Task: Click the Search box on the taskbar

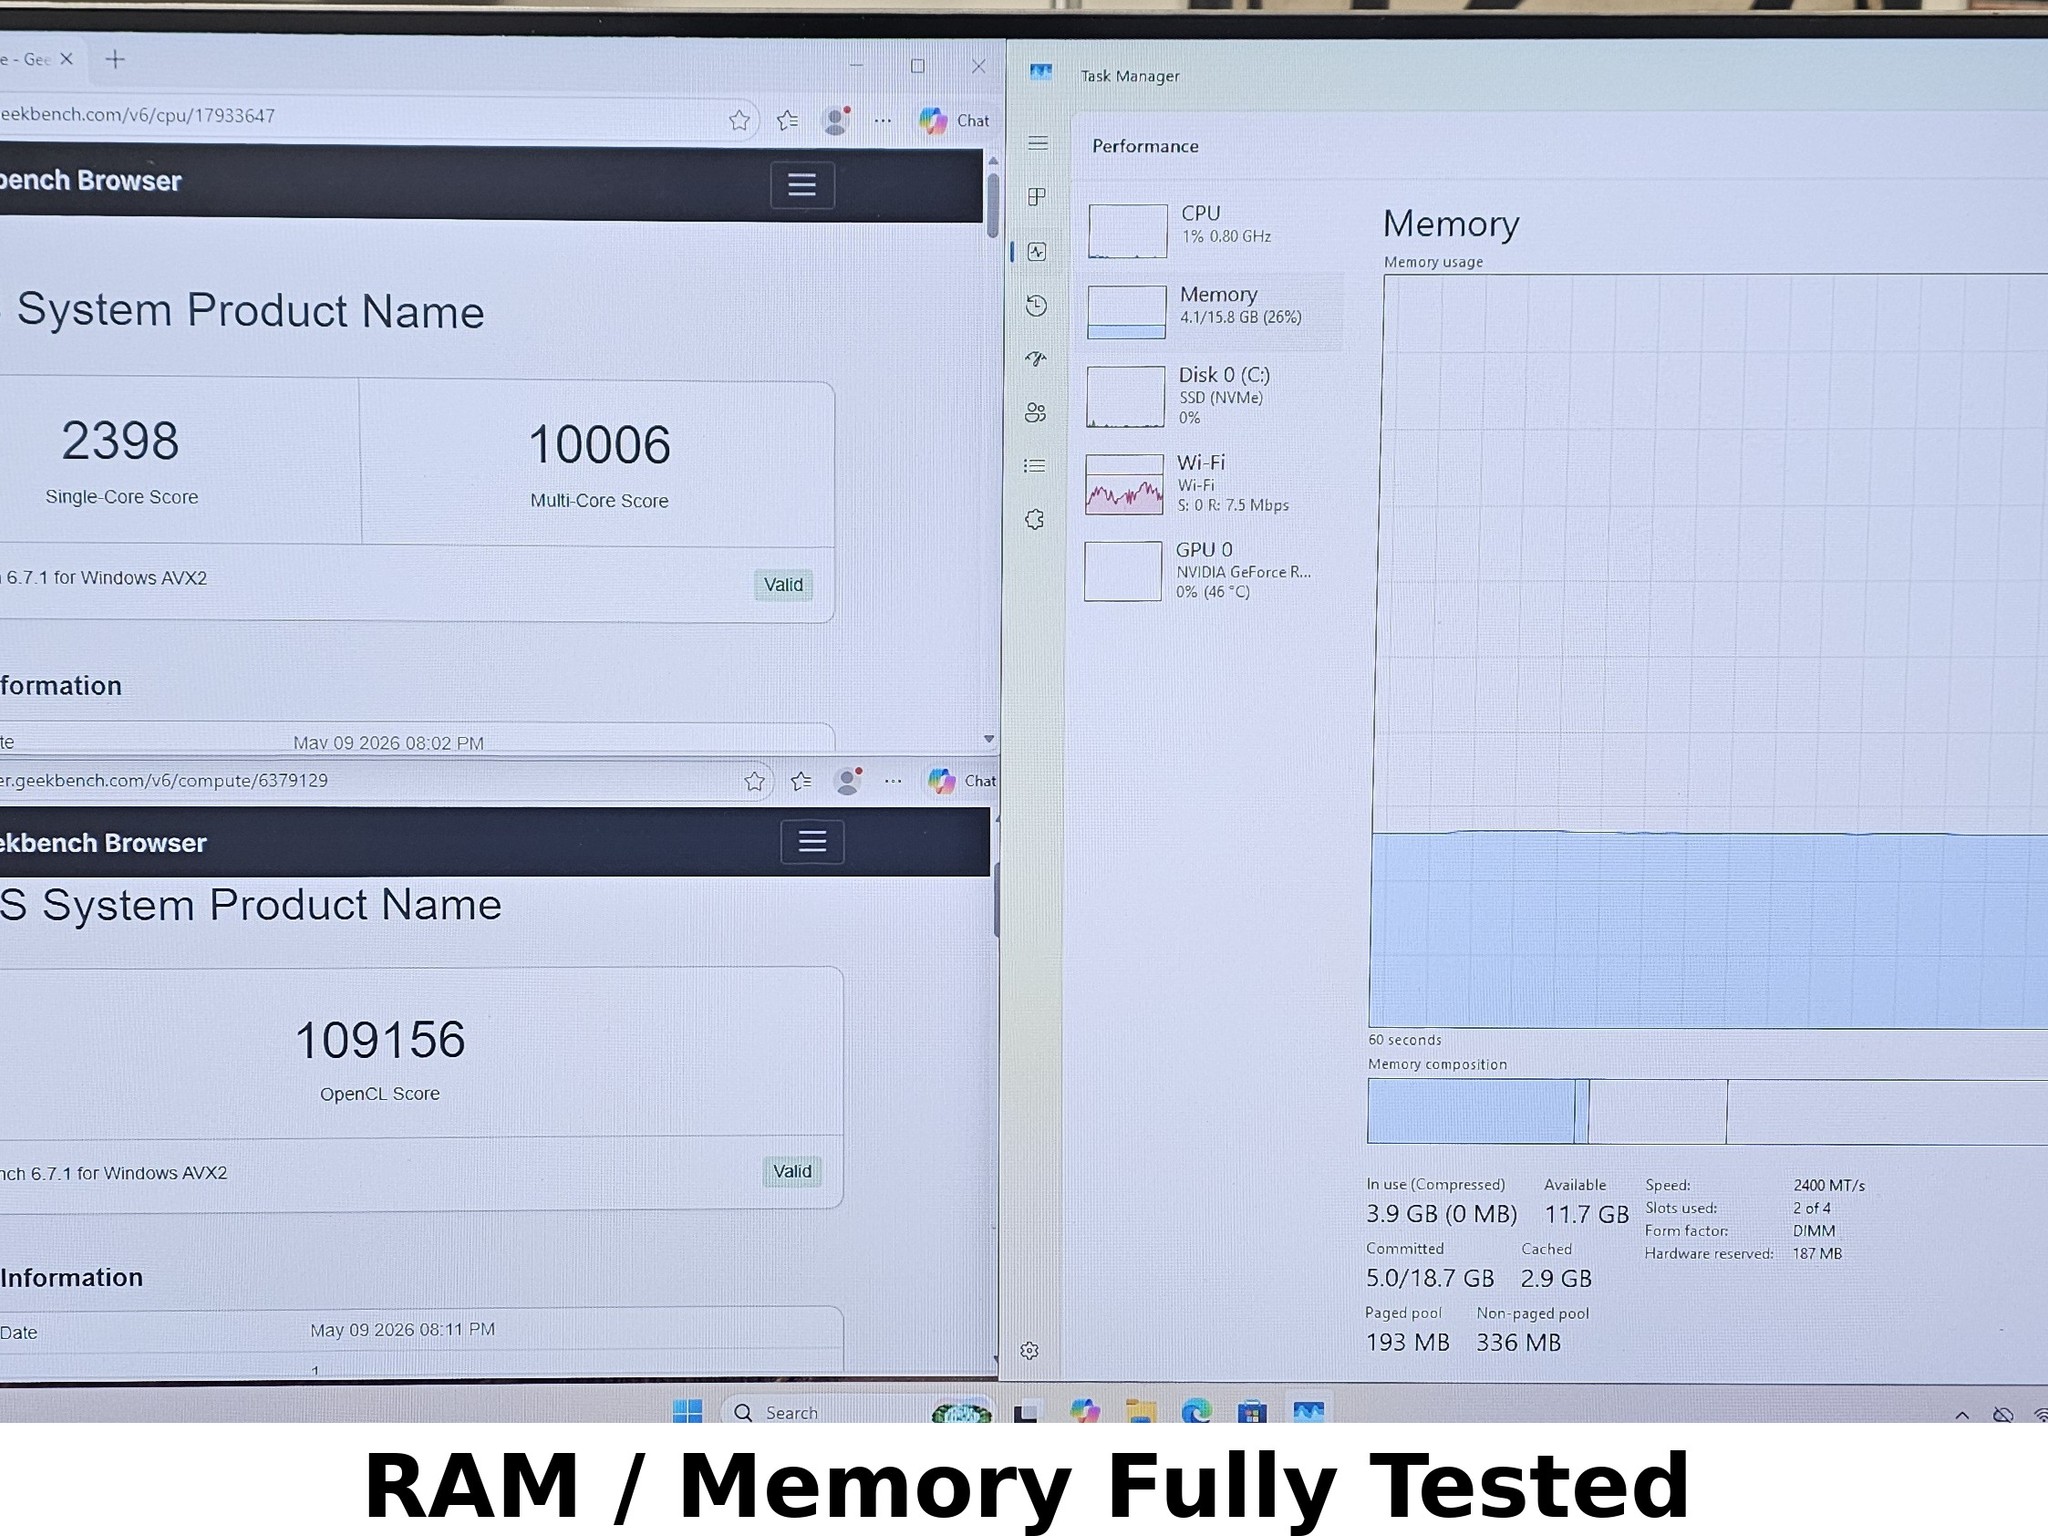Action: point(855,1411)
